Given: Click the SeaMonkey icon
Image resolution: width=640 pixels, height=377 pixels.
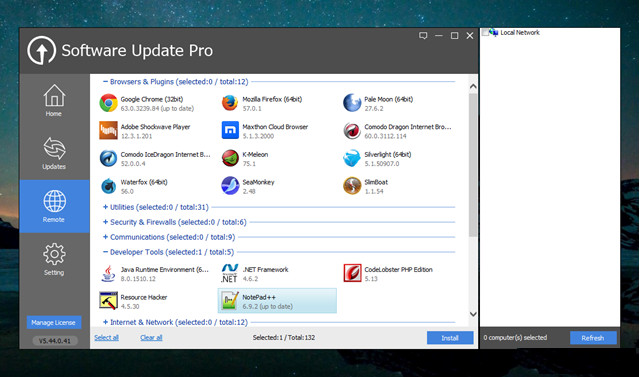Looking at the screenshot, I should pyautogui.click(x=230, y=186).
